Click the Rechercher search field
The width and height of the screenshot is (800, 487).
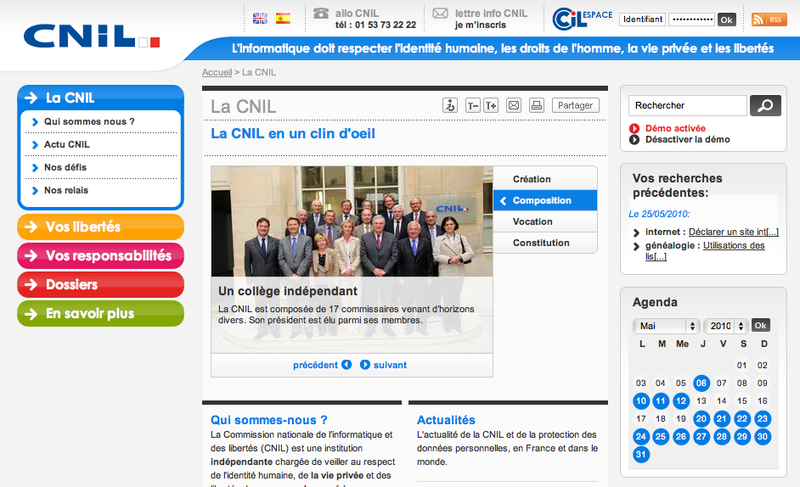pyautogui.click(x=688, y=106)
